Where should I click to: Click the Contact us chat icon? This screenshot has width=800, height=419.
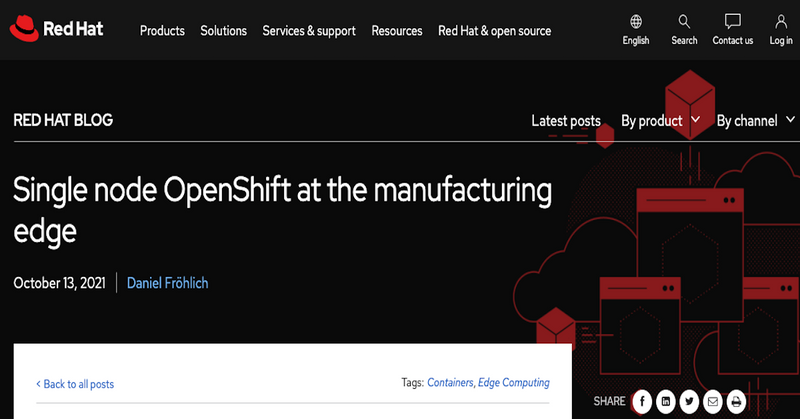pos(733,21)
